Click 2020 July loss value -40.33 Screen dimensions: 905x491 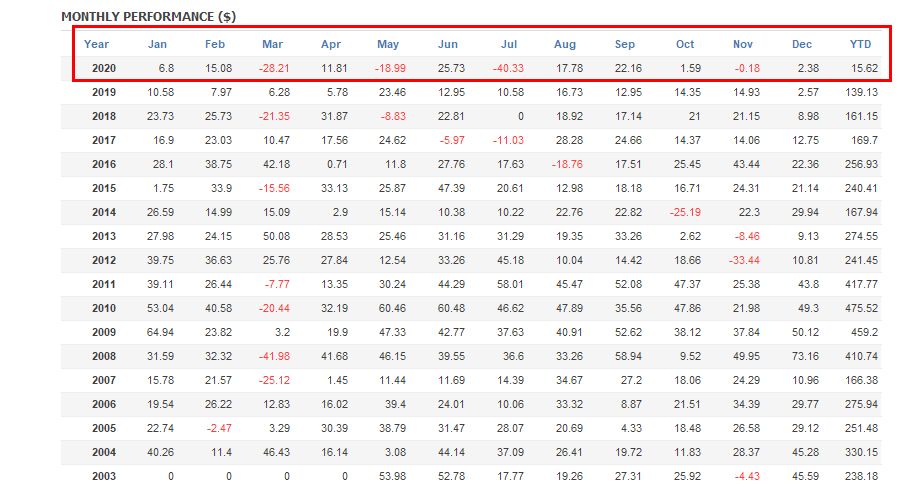508,68
